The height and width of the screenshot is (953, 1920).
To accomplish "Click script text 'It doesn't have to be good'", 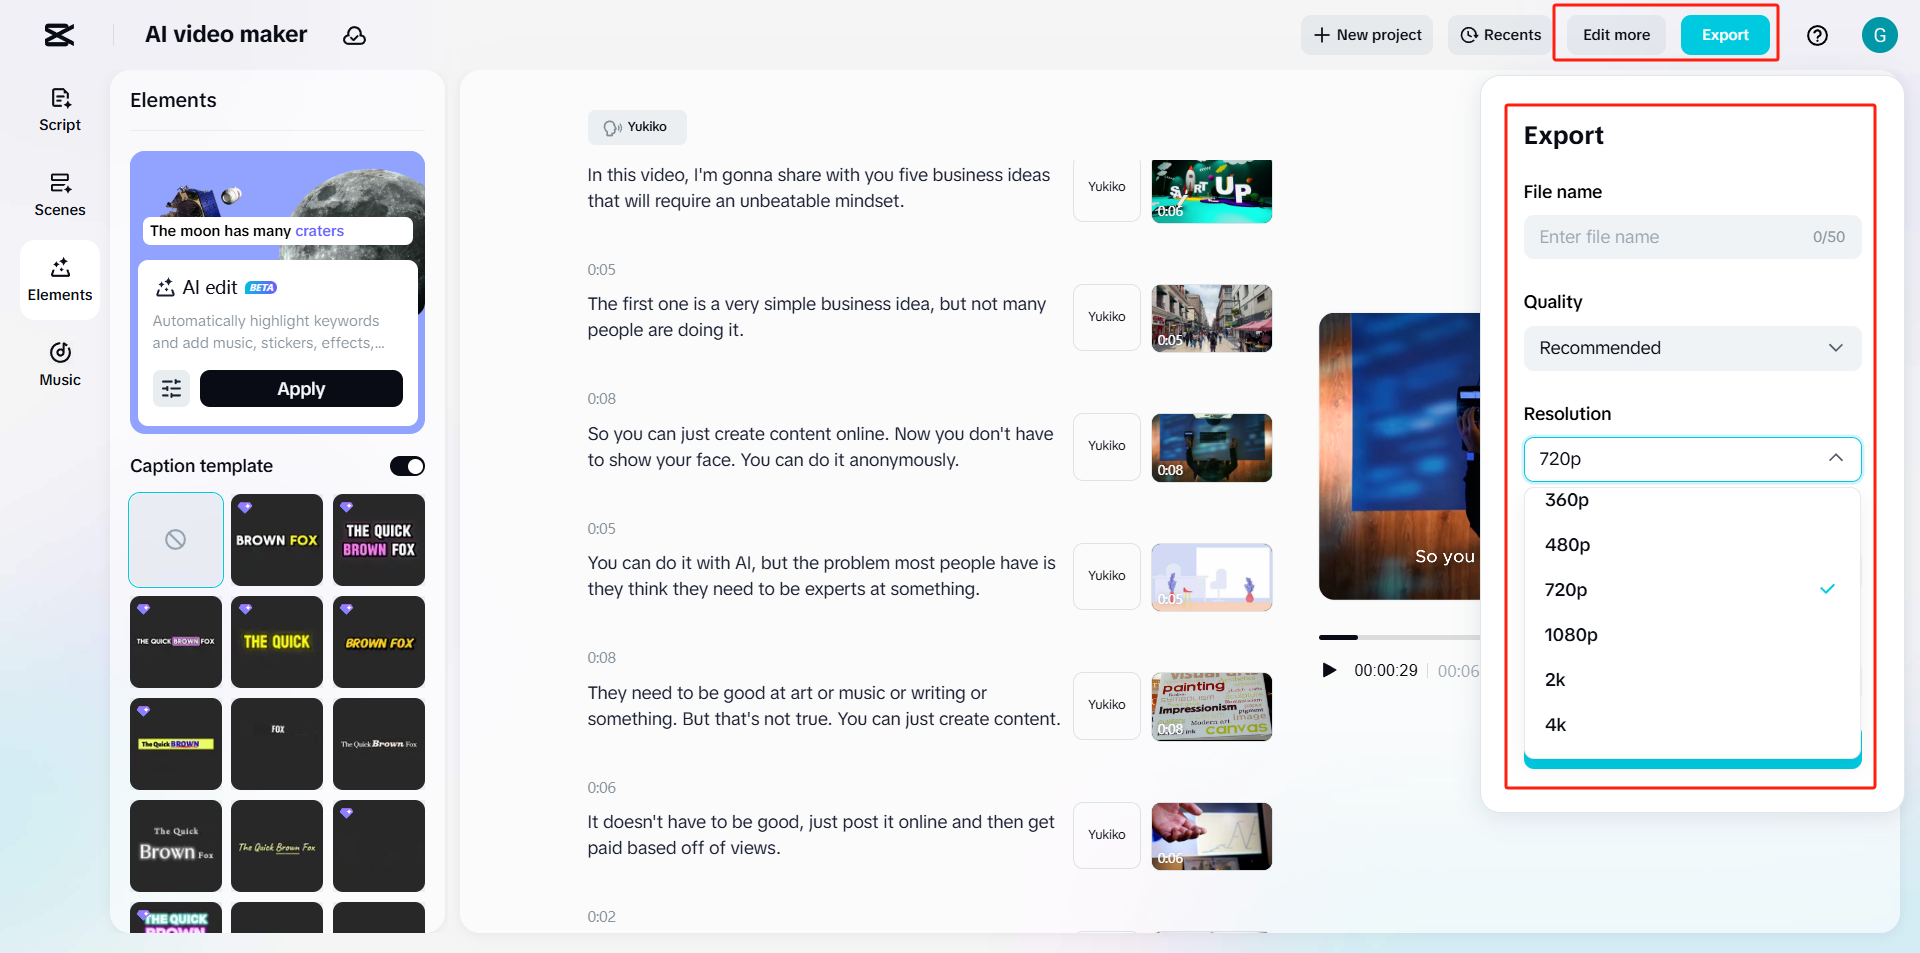I will coord(821,835).
